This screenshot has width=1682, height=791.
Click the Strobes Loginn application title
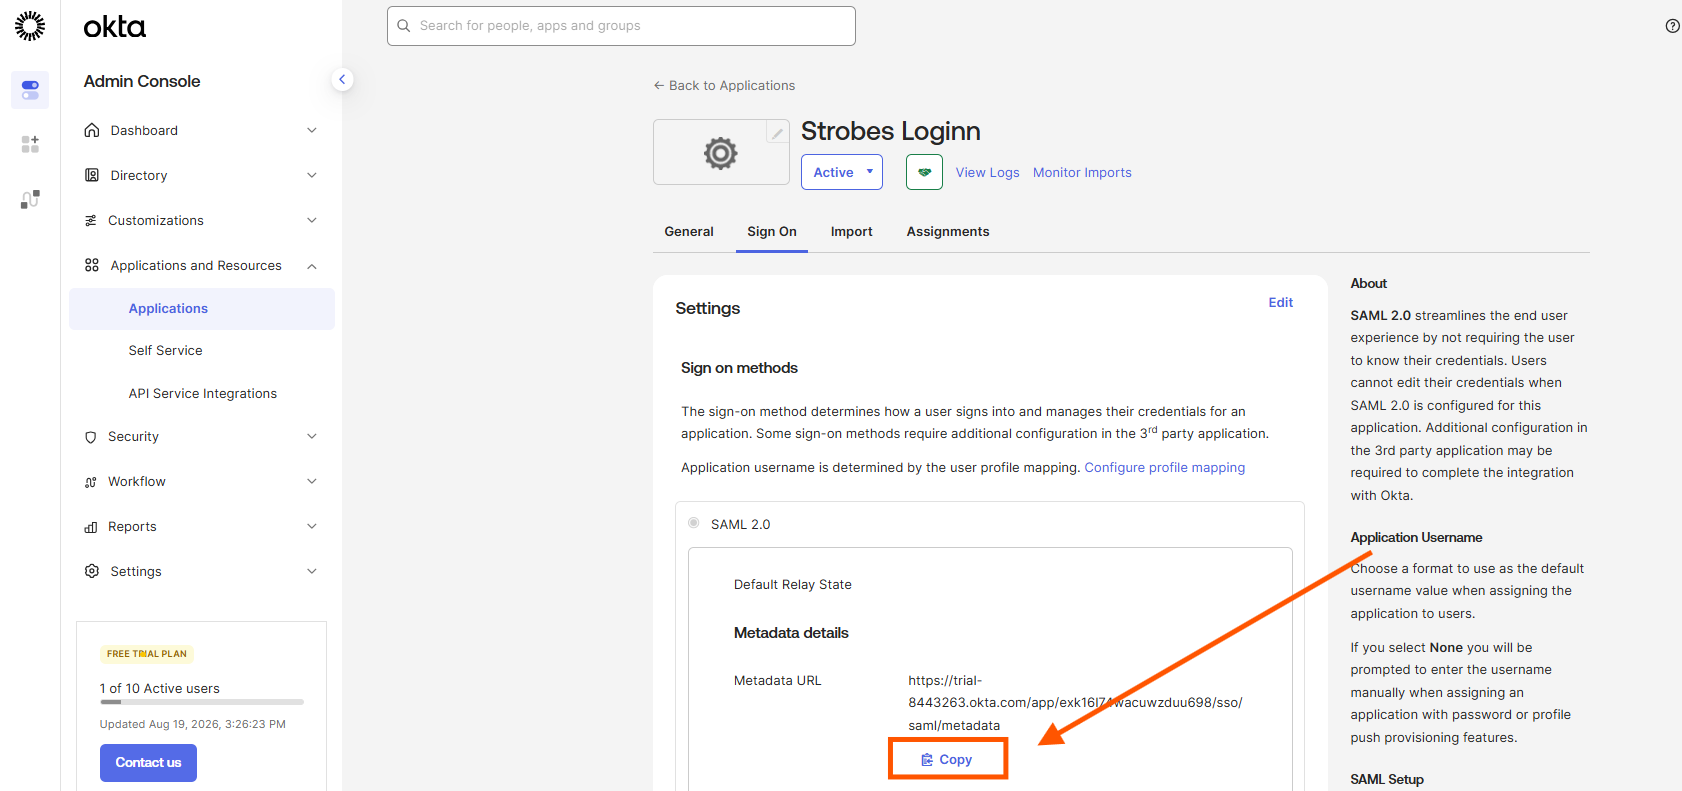pos(891,131)
